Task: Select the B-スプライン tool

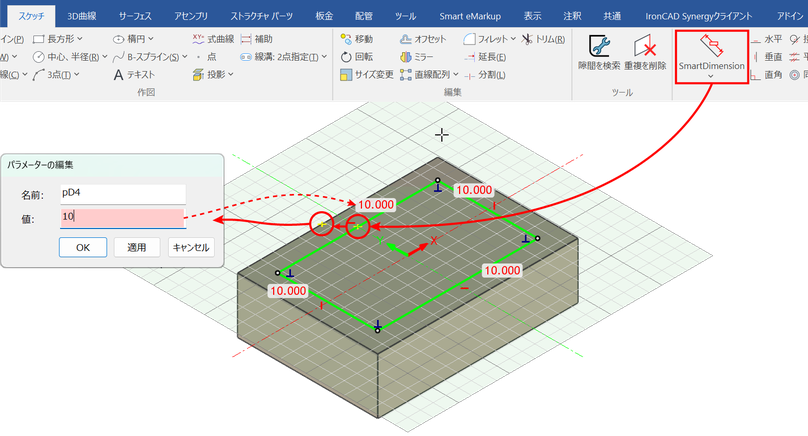Action: (146, 57)
